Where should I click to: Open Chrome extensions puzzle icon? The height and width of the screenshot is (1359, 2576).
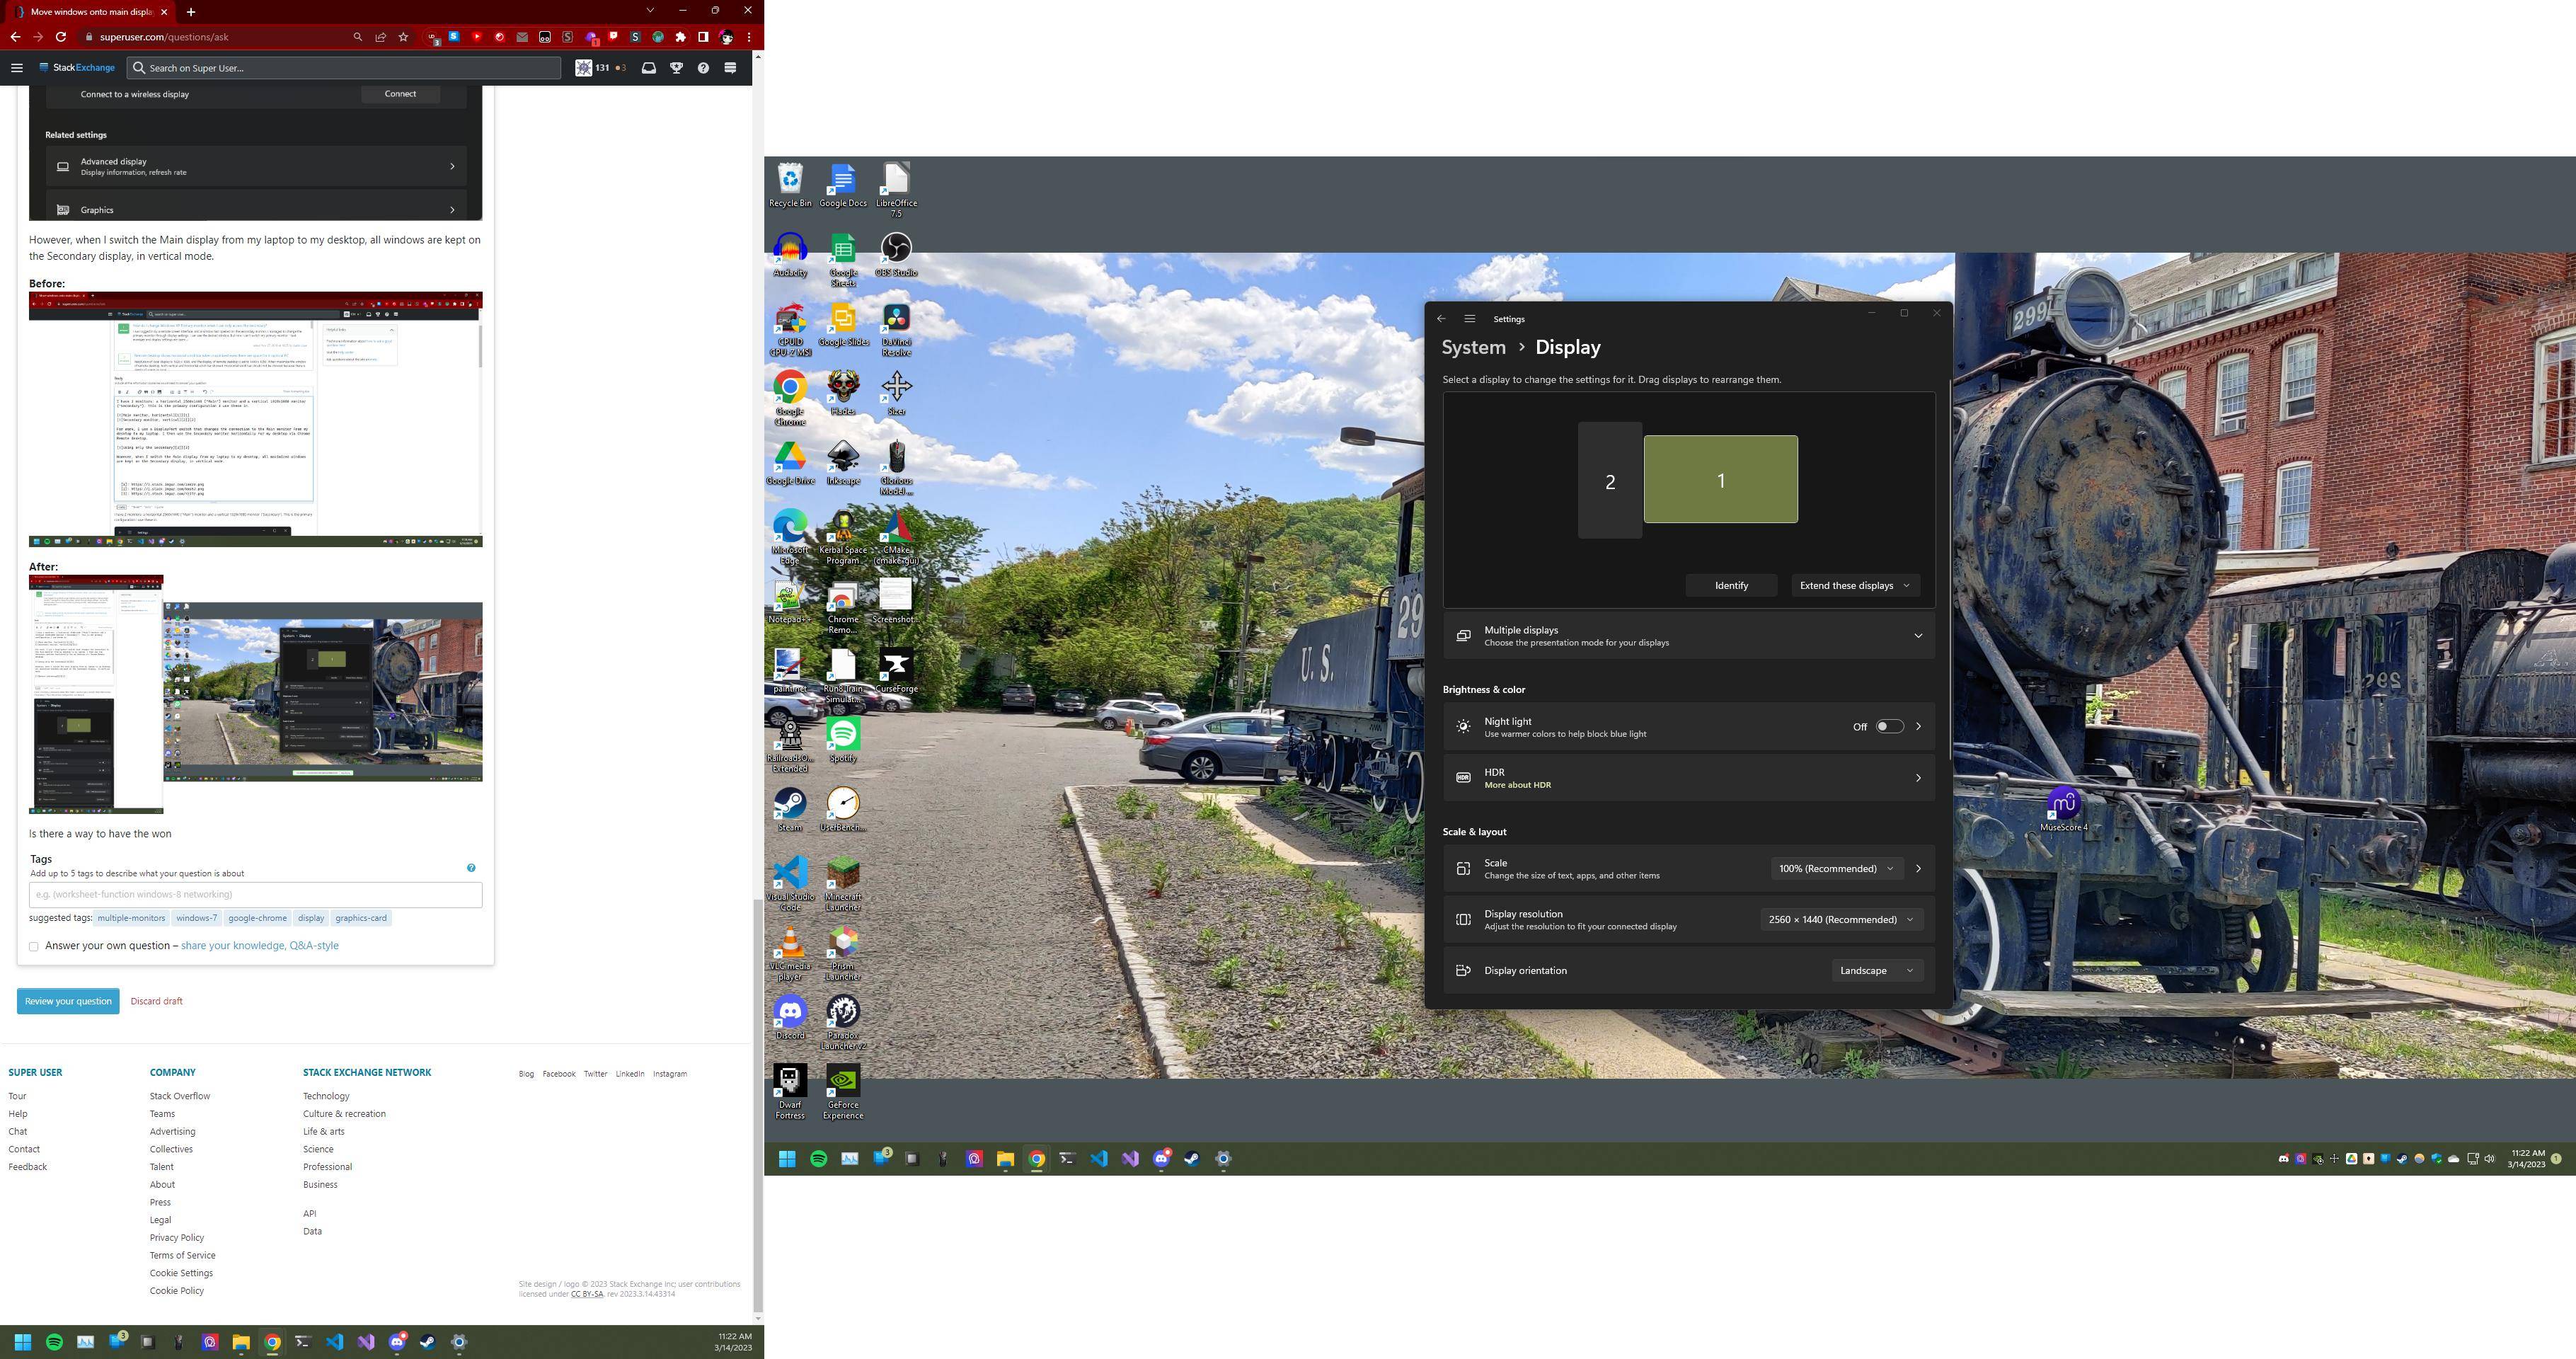coord(681,37)
